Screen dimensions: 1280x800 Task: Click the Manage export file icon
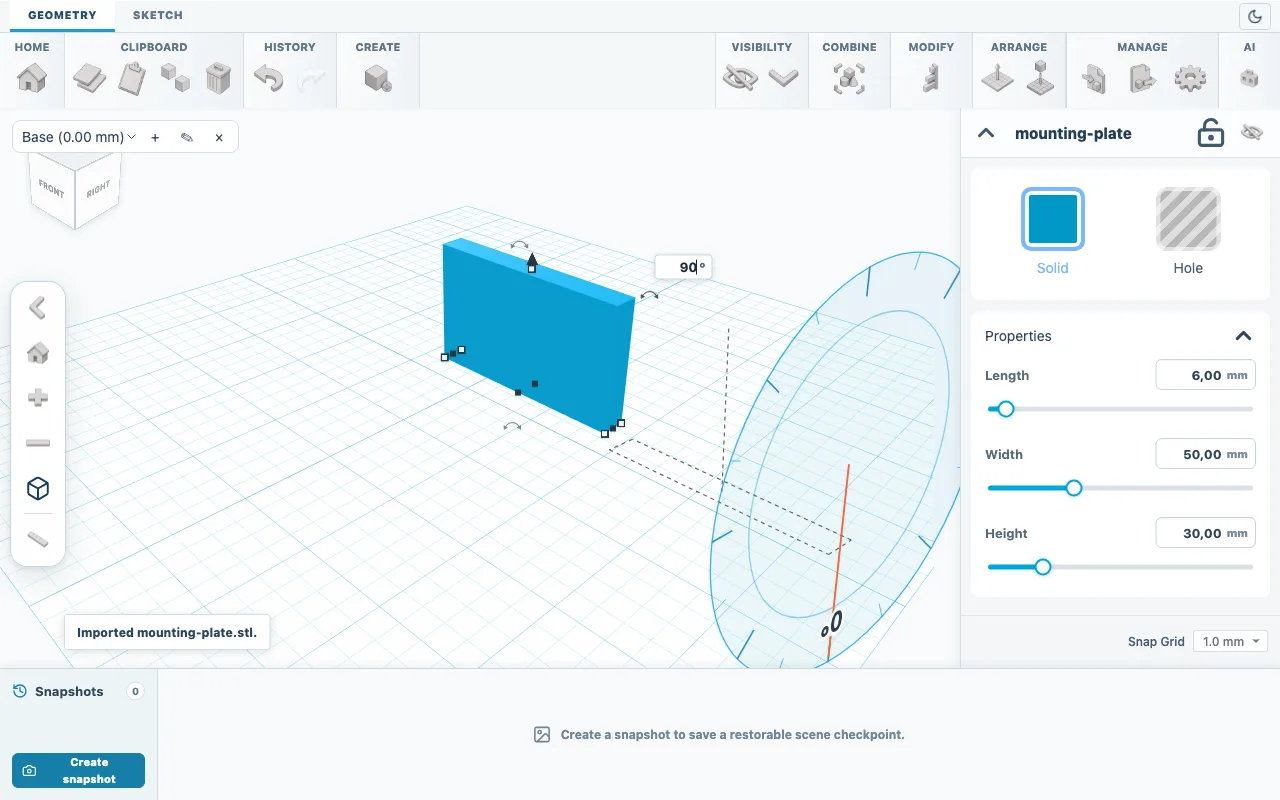(x=1142, y=78)
